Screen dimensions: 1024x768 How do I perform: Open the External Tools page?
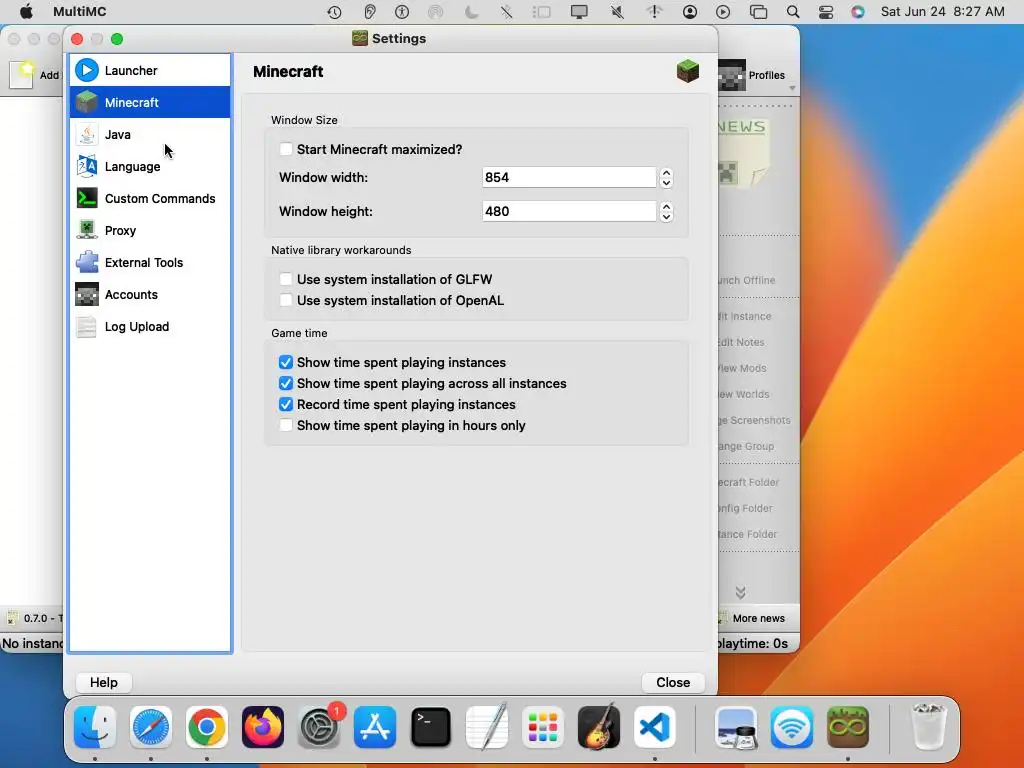tap(150, 262)
